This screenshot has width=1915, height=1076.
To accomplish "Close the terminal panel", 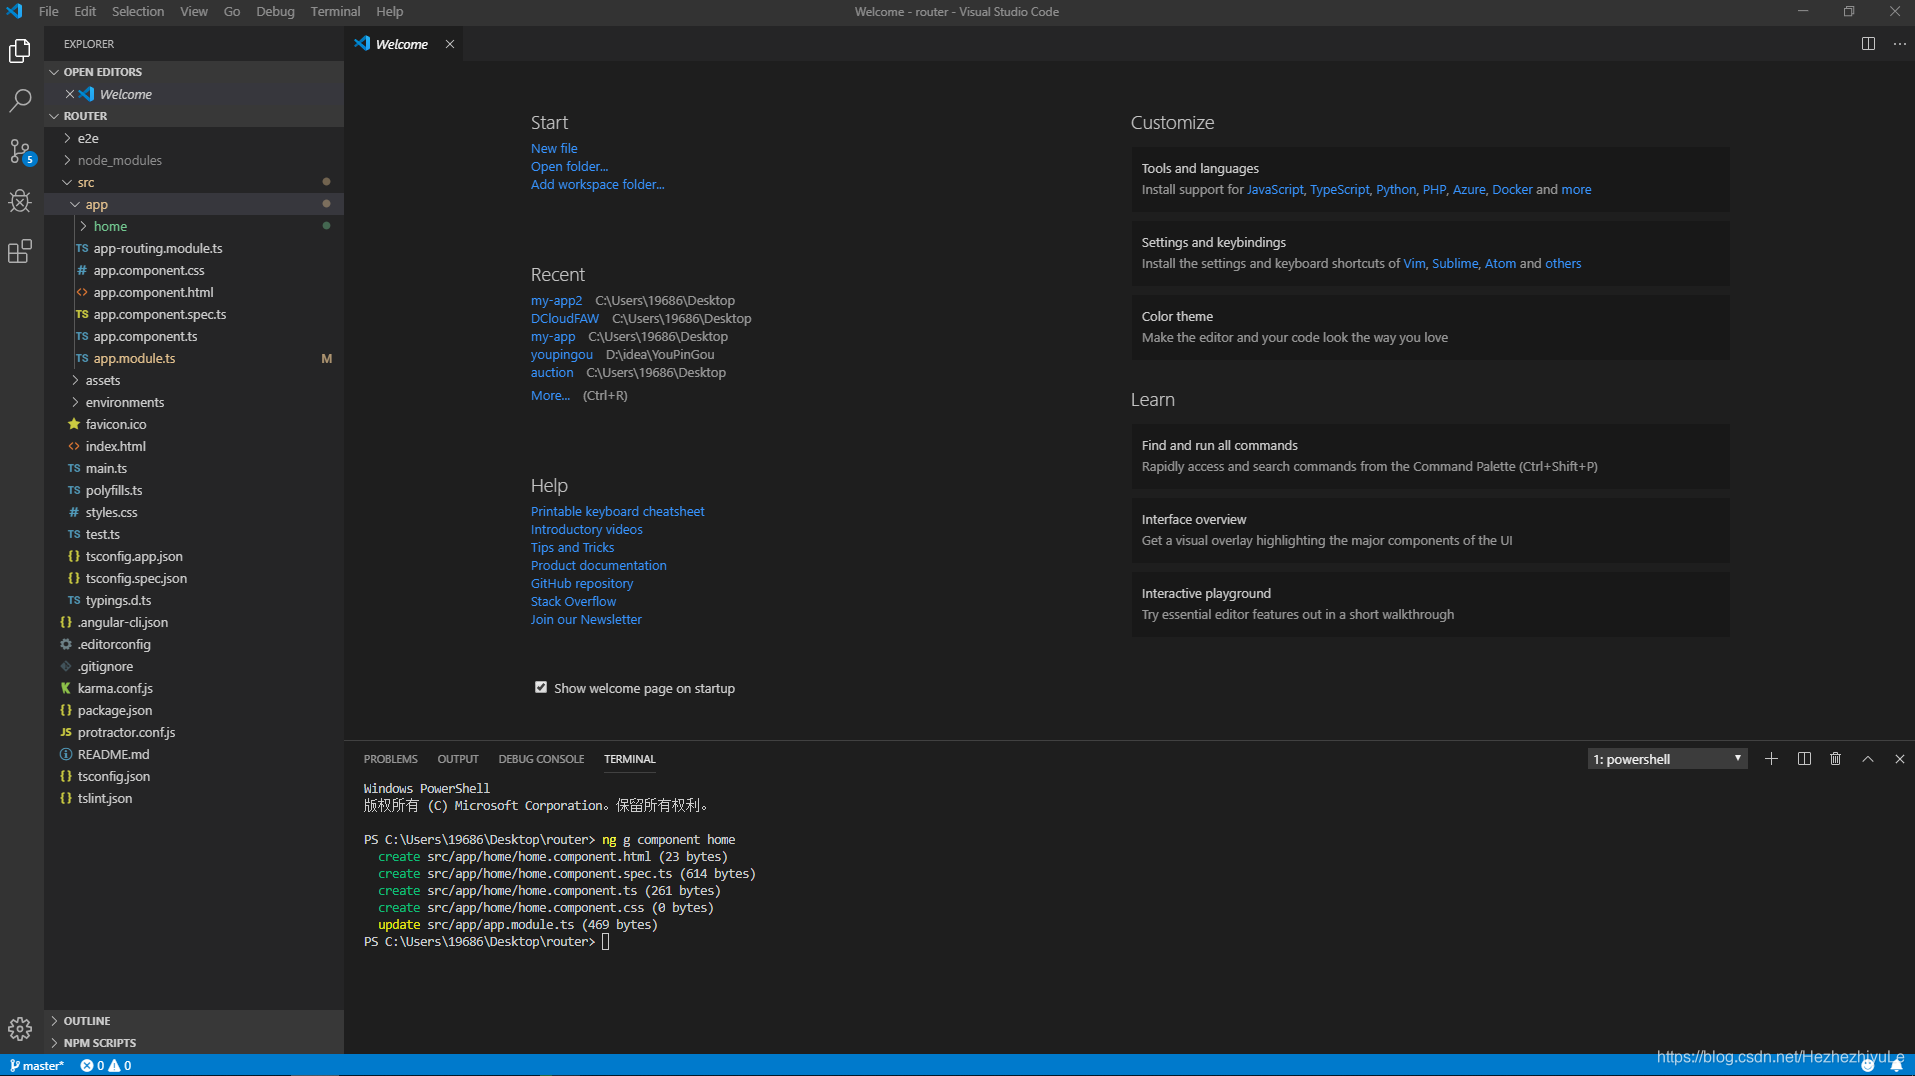I will (1899, 759).
